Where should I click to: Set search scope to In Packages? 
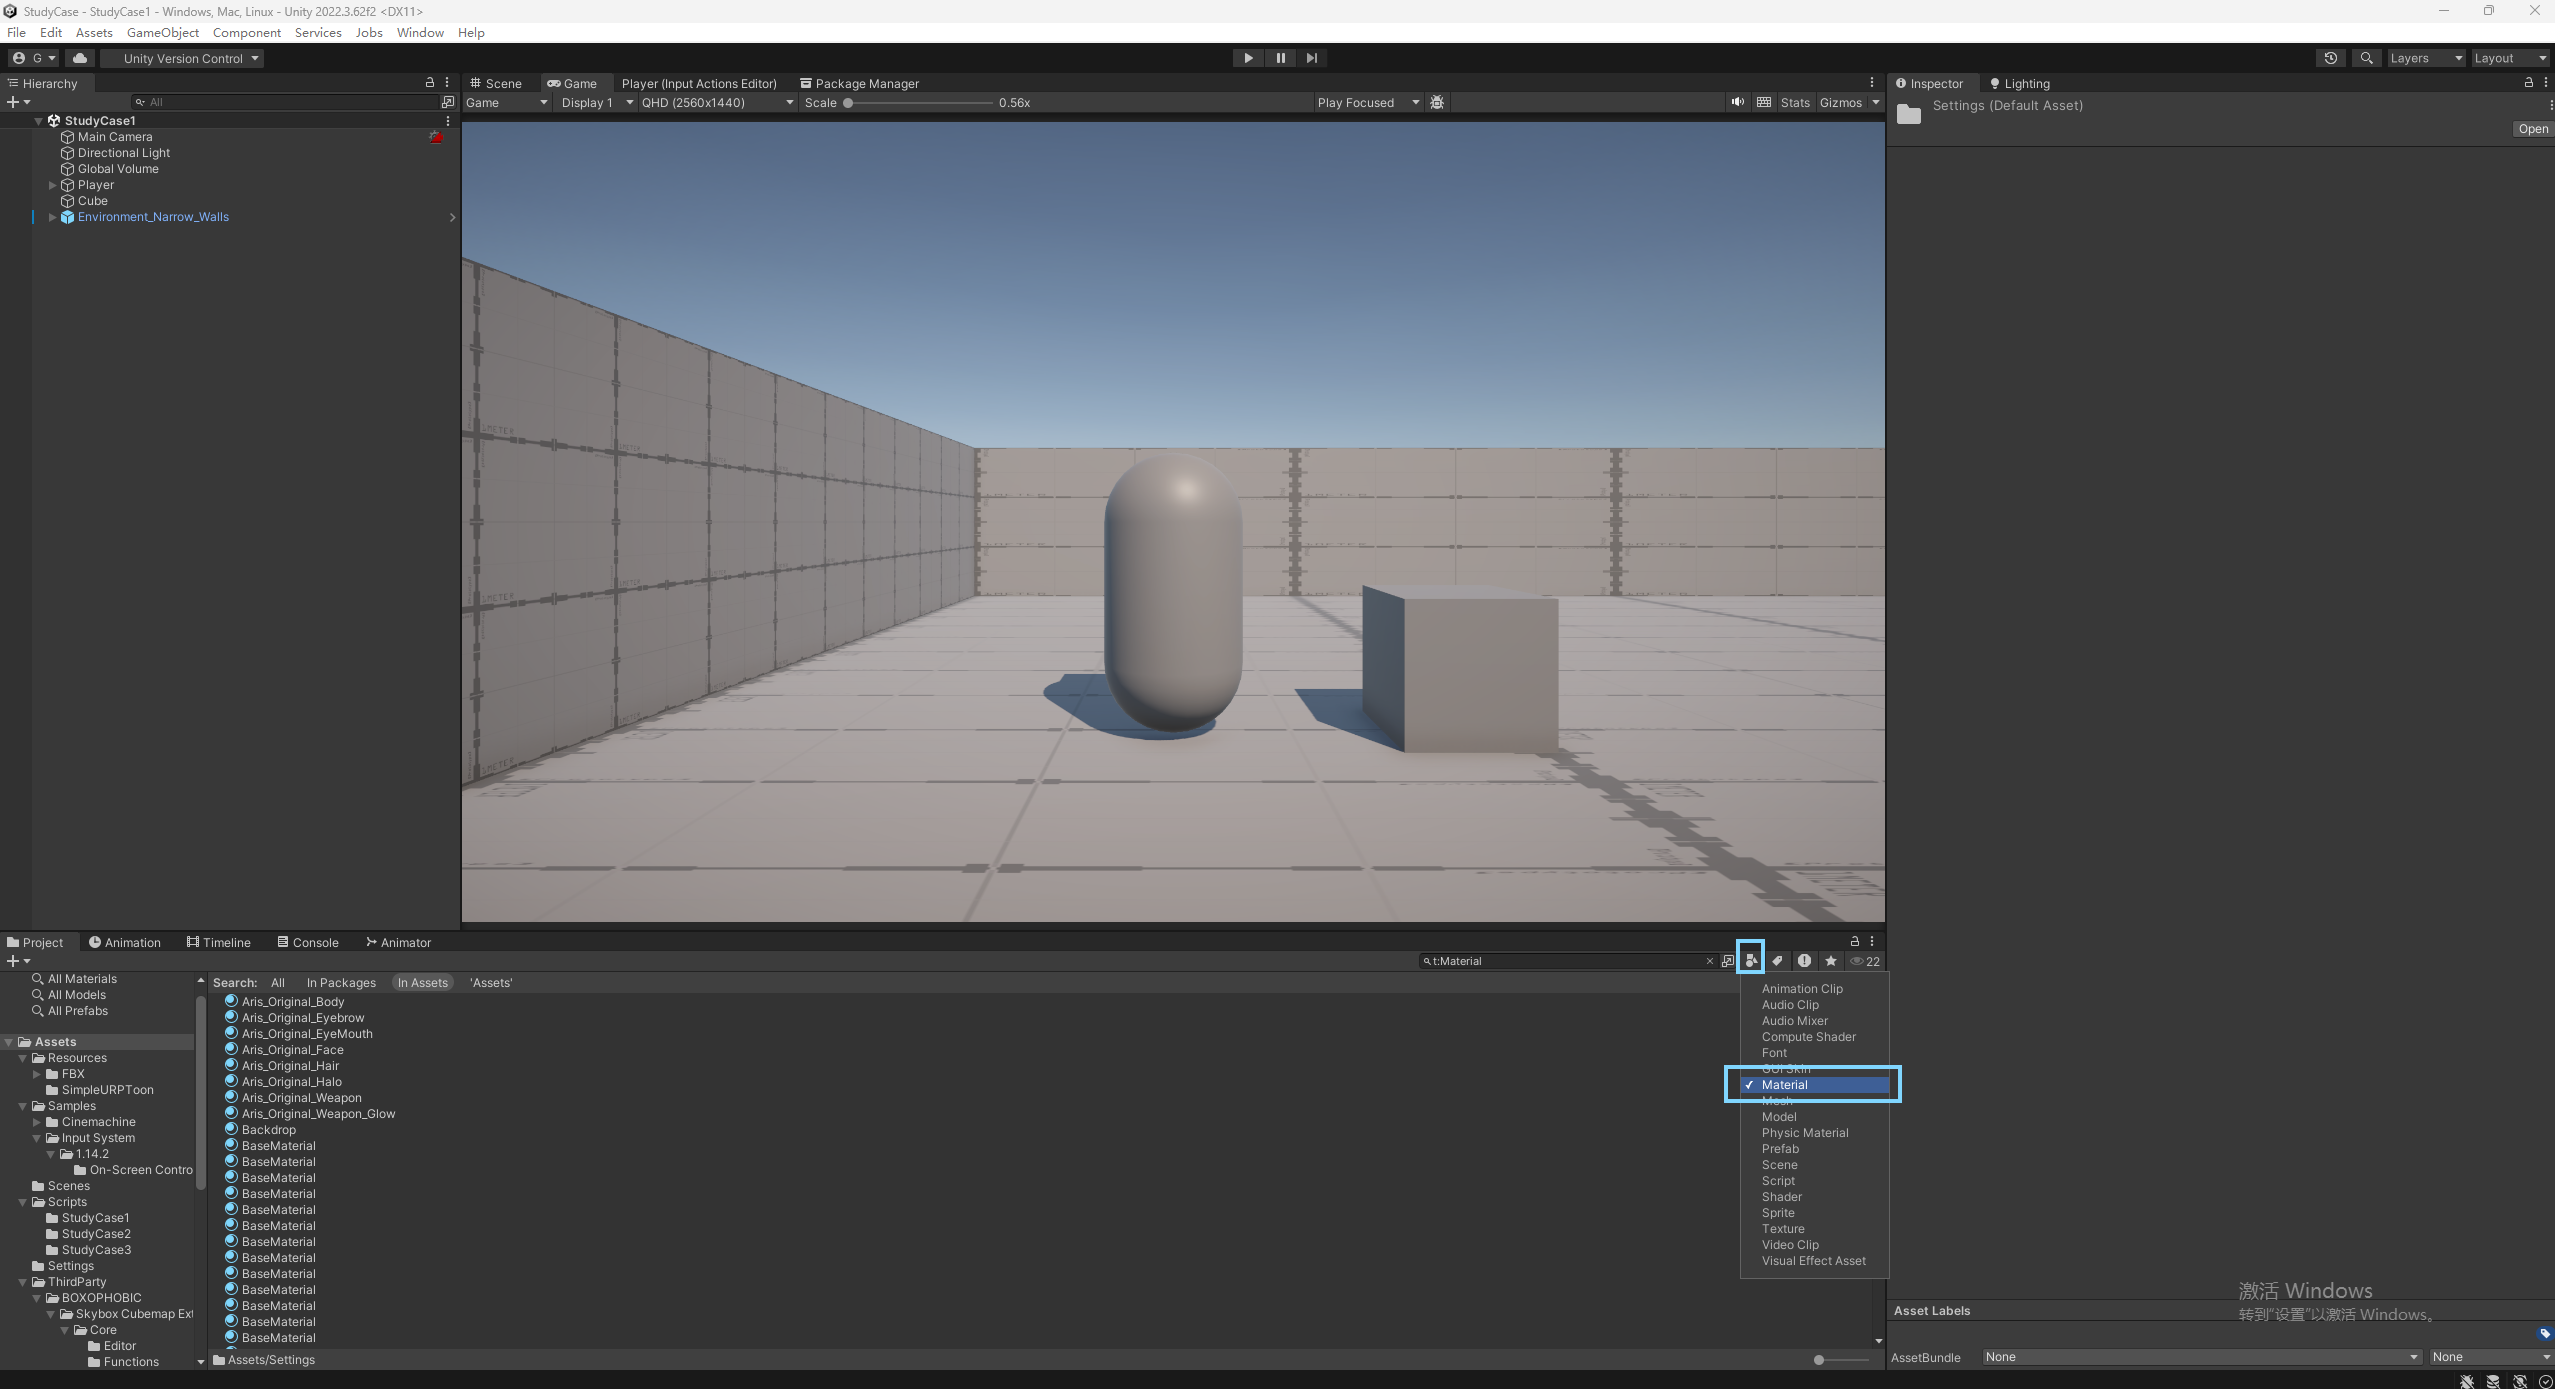[x=341, y=983]
